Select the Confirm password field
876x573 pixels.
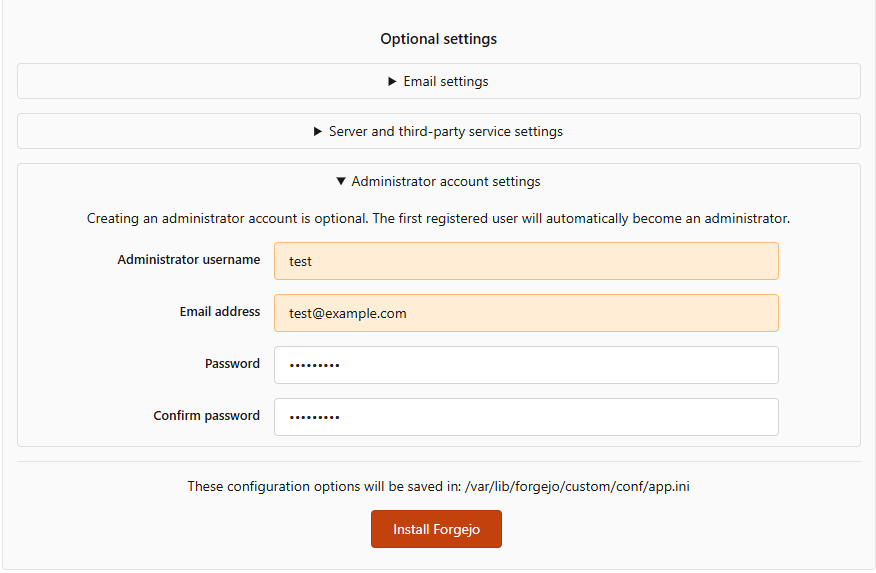tap(526, 417)
